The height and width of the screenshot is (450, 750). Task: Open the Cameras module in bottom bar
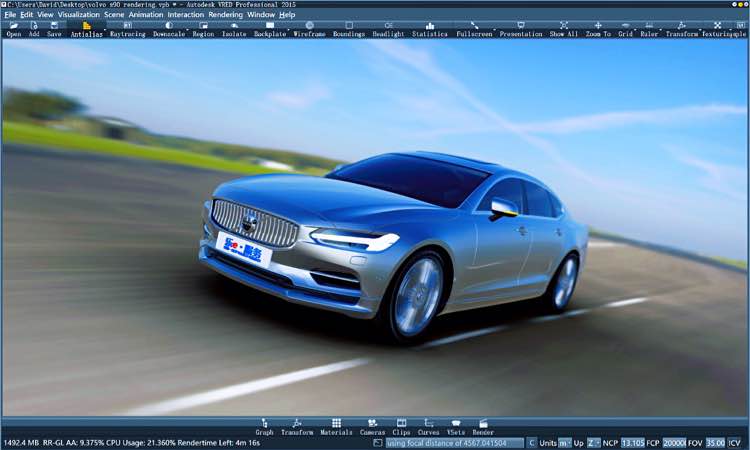click(372, 427)
